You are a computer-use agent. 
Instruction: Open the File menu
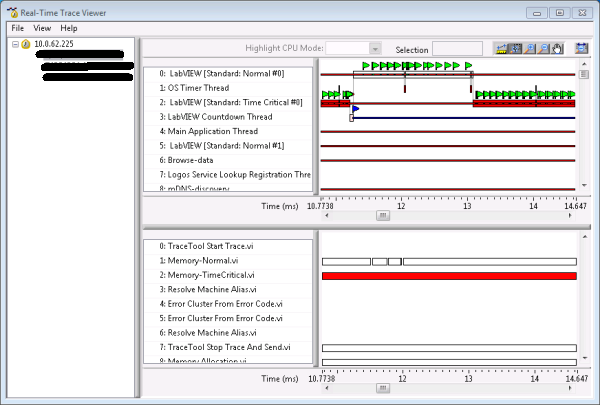click(17, 28)
